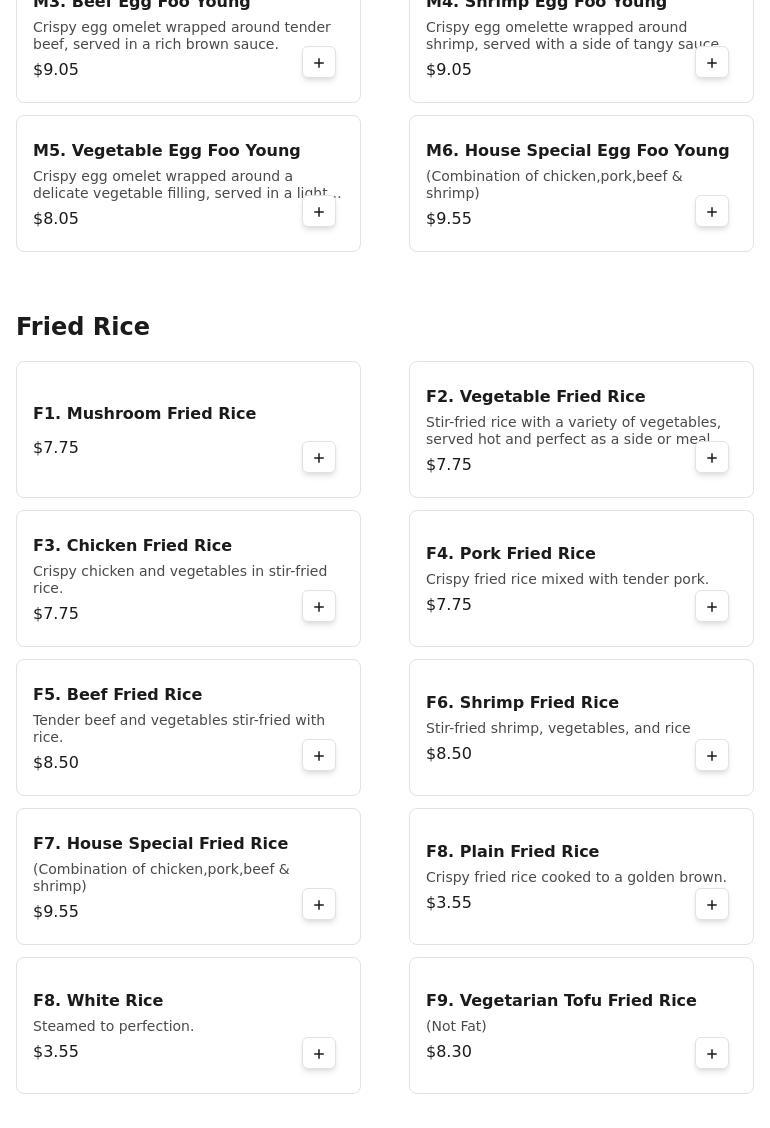This screenshot has height=1128, width=770.
Task: Click the Fried Rice section heading
Action: (83, 327)
